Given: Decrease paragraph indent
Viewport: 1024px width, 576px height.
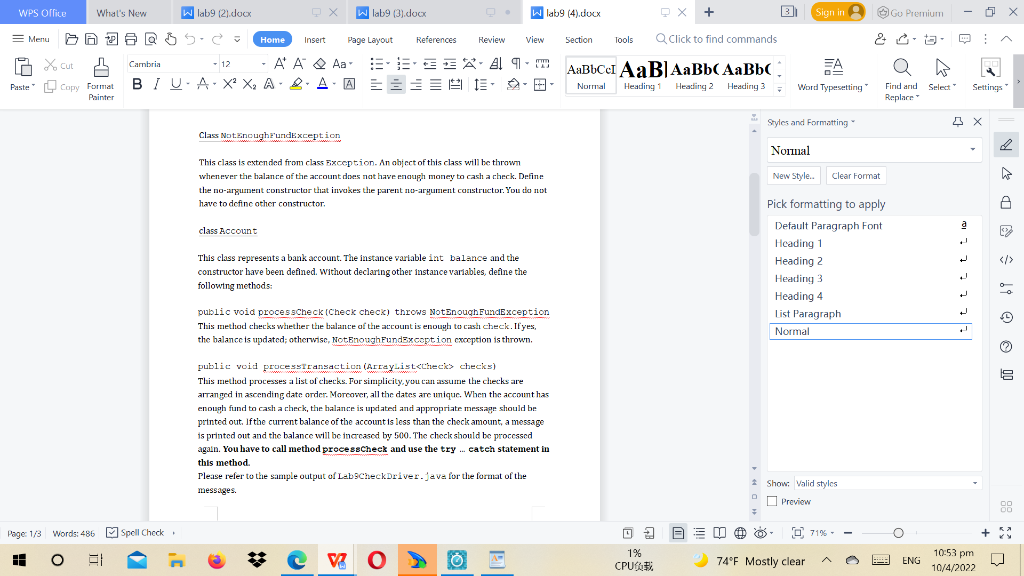Looking at the screenshot, I should [430, 63].
